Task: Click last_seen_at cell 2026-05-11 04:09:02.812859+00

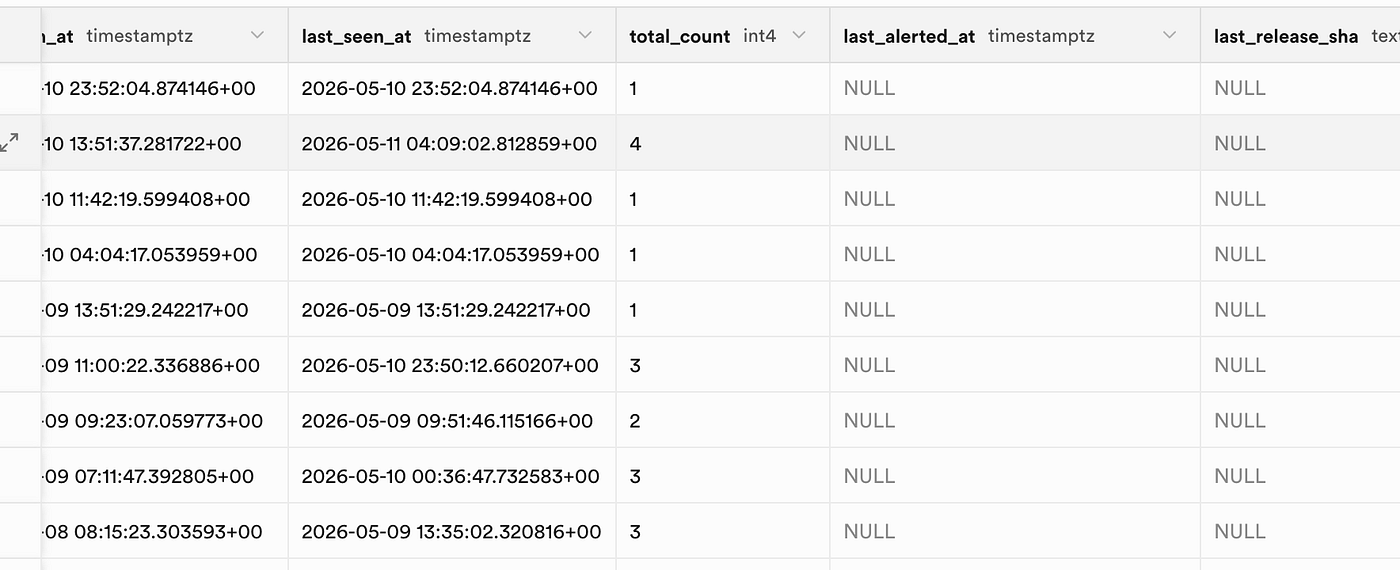Action: point(452,143)
